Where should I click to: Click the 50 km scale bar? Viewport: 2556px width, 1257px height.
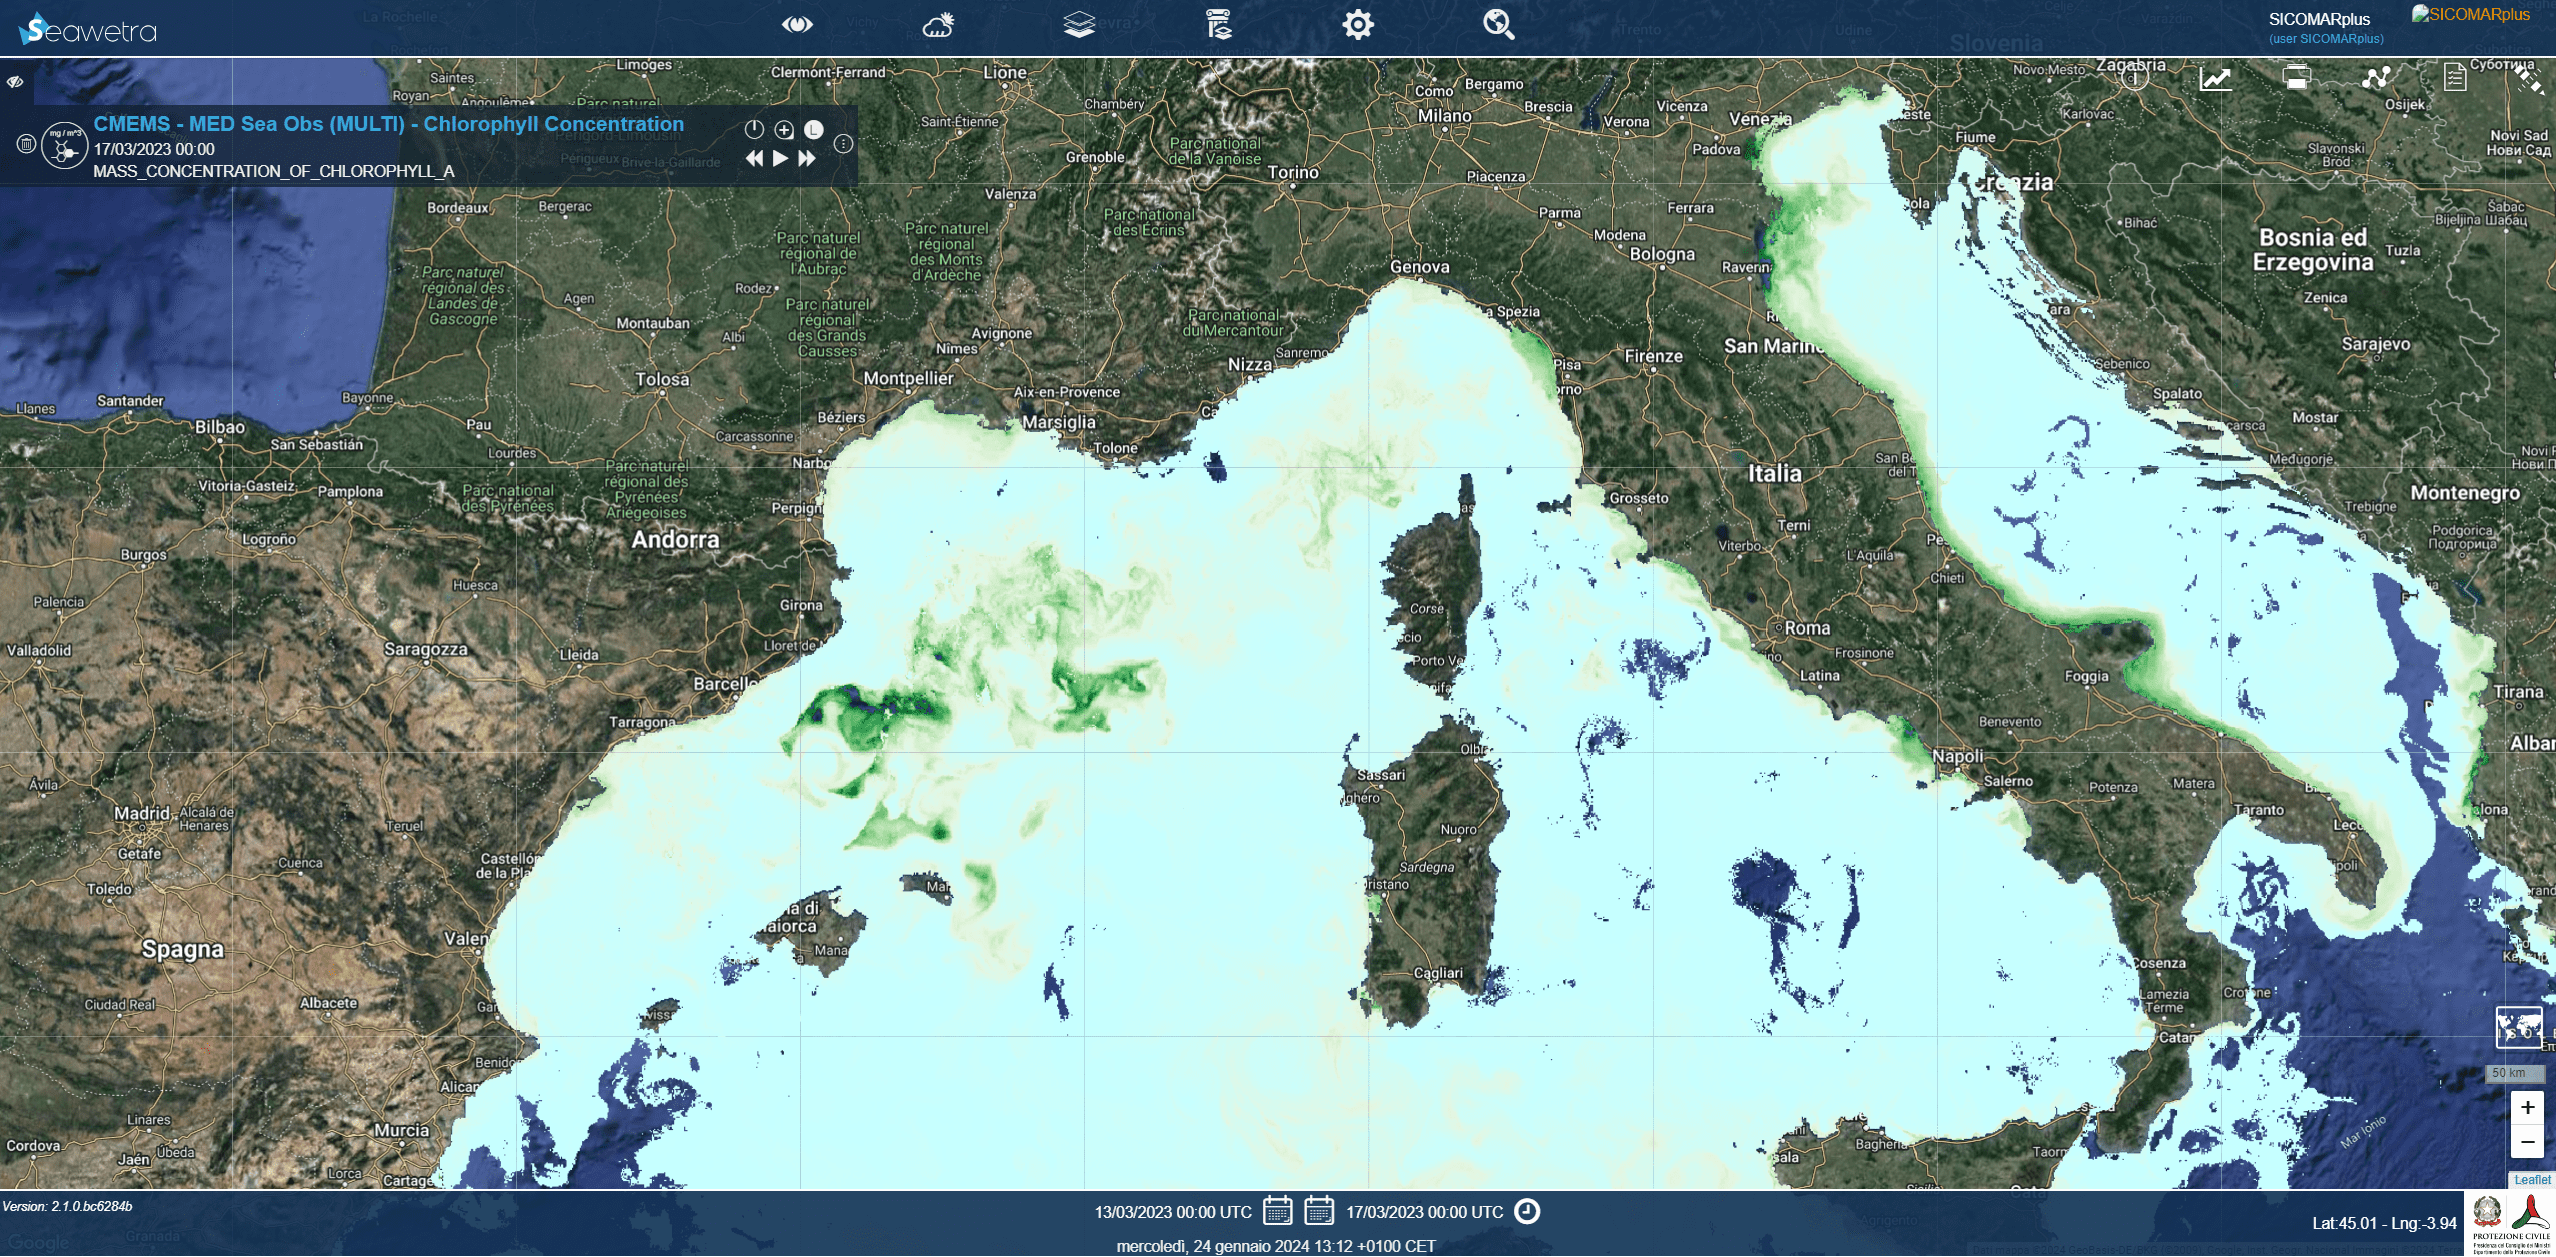[x=2515, y=1073]
